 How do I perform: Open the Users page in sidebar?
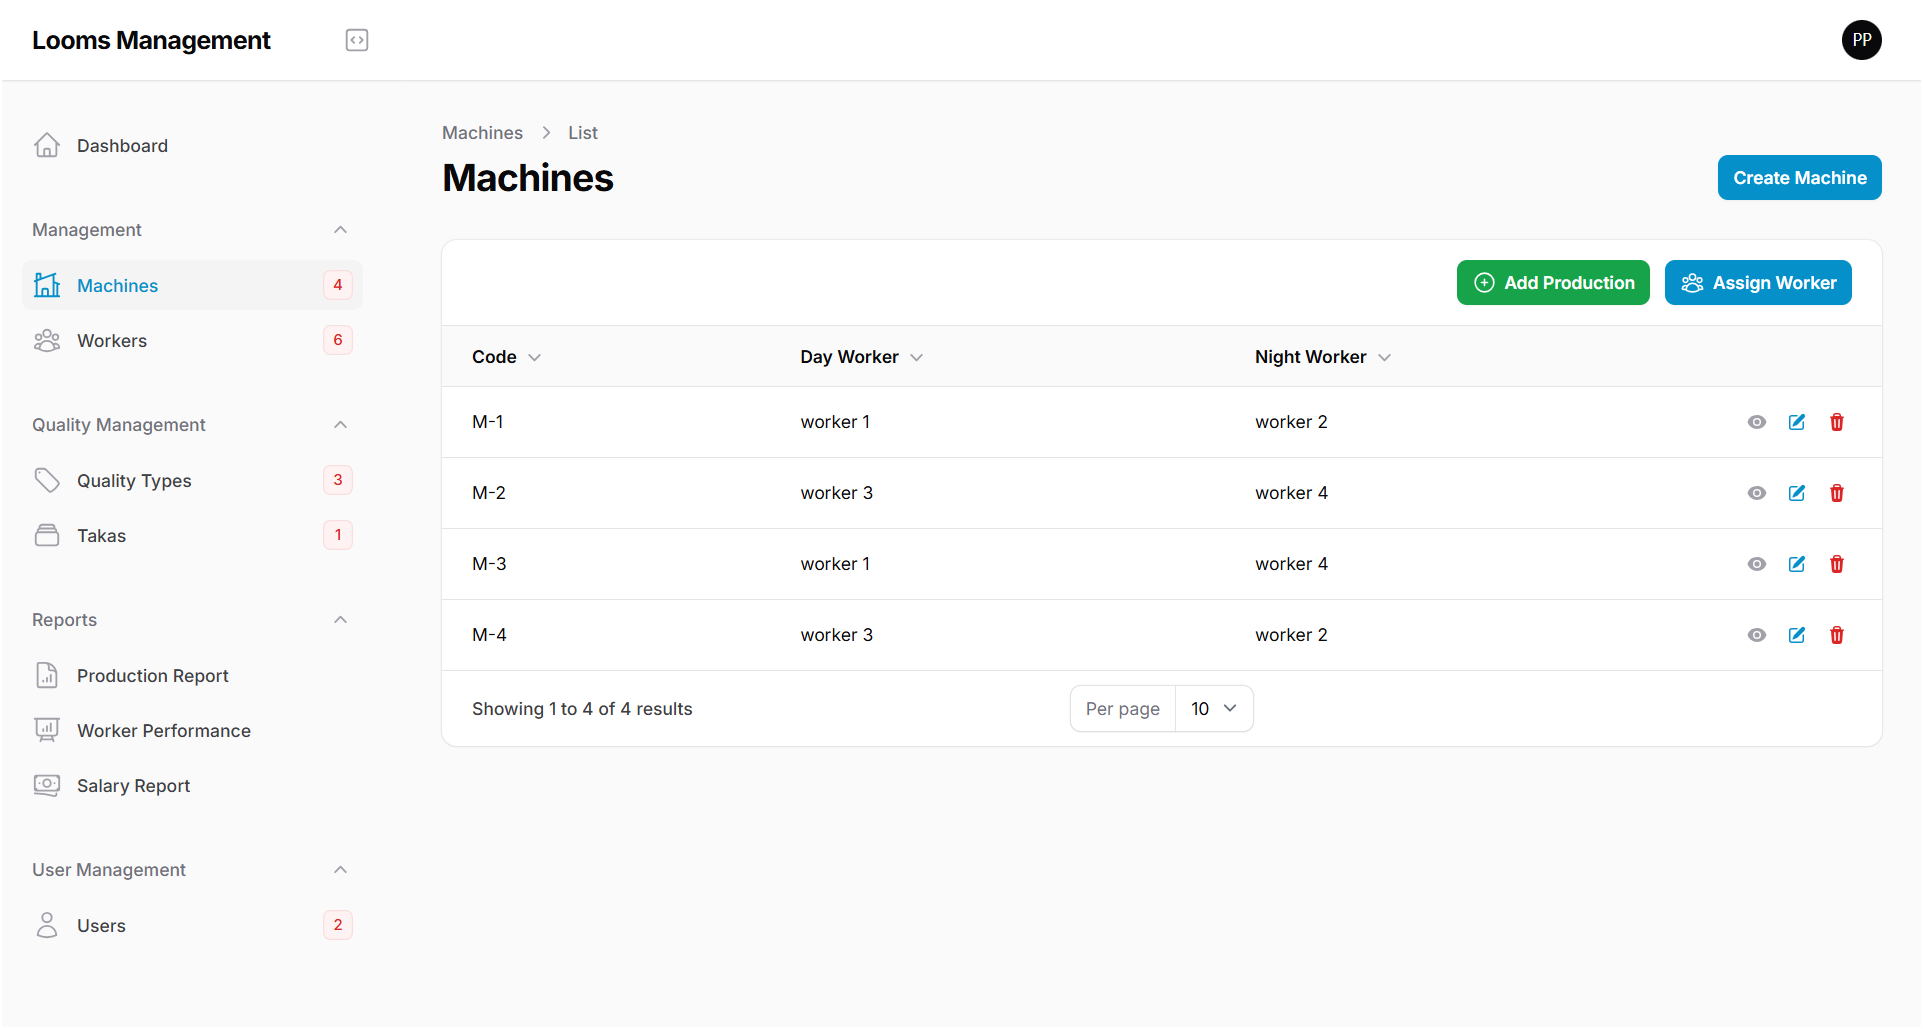pyautogui.click(x=102, y=925)
